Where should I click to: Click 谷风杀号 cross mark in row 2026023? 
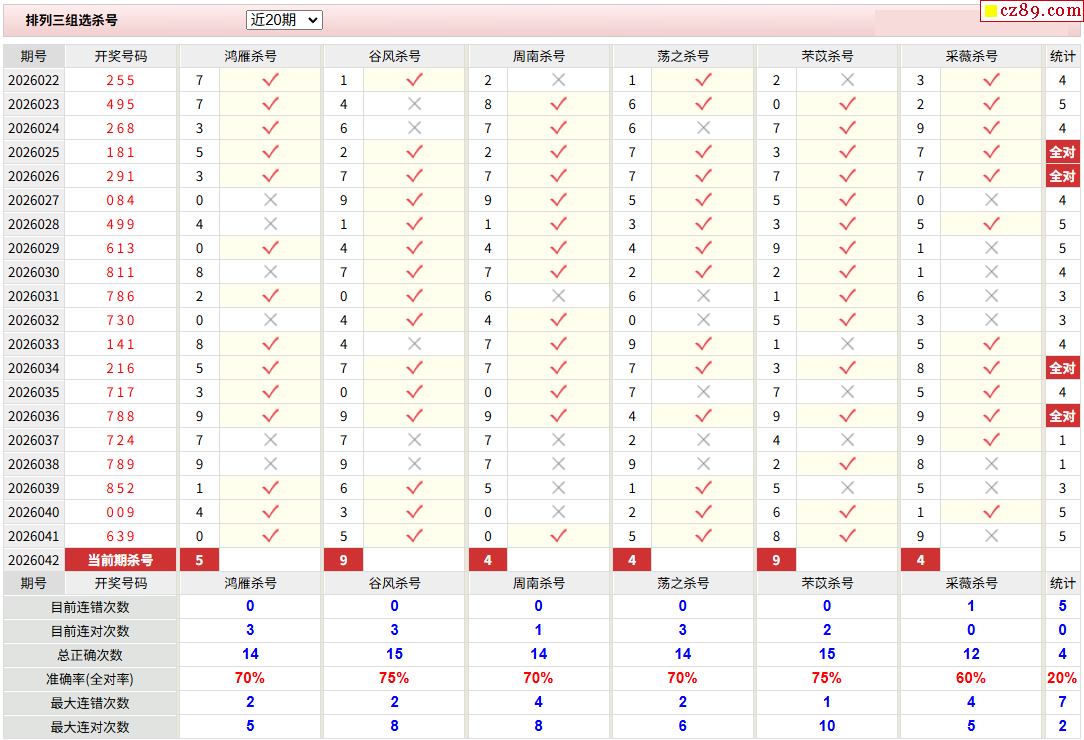point(414,104)
